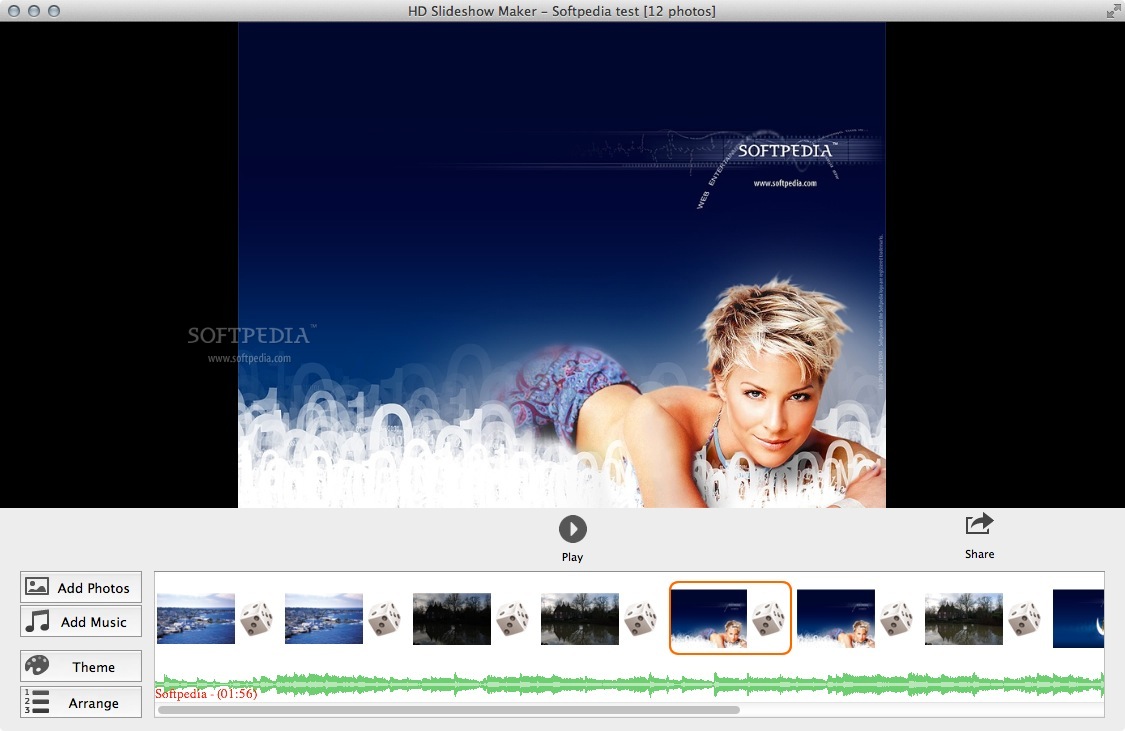The image size is (1125, 731).
Task: Open the Arrange list button
Action: [81, 702]
